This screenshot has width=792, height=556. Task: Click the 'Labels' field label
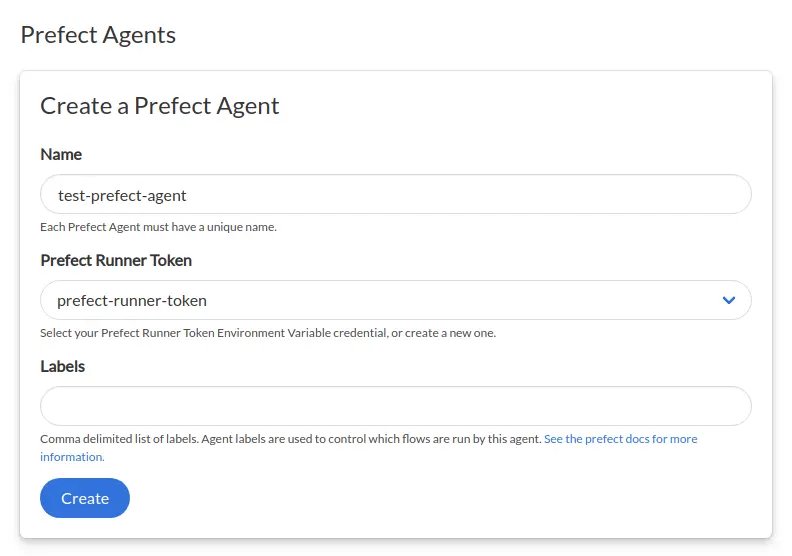pyautogui.click(x=62, y=366)
